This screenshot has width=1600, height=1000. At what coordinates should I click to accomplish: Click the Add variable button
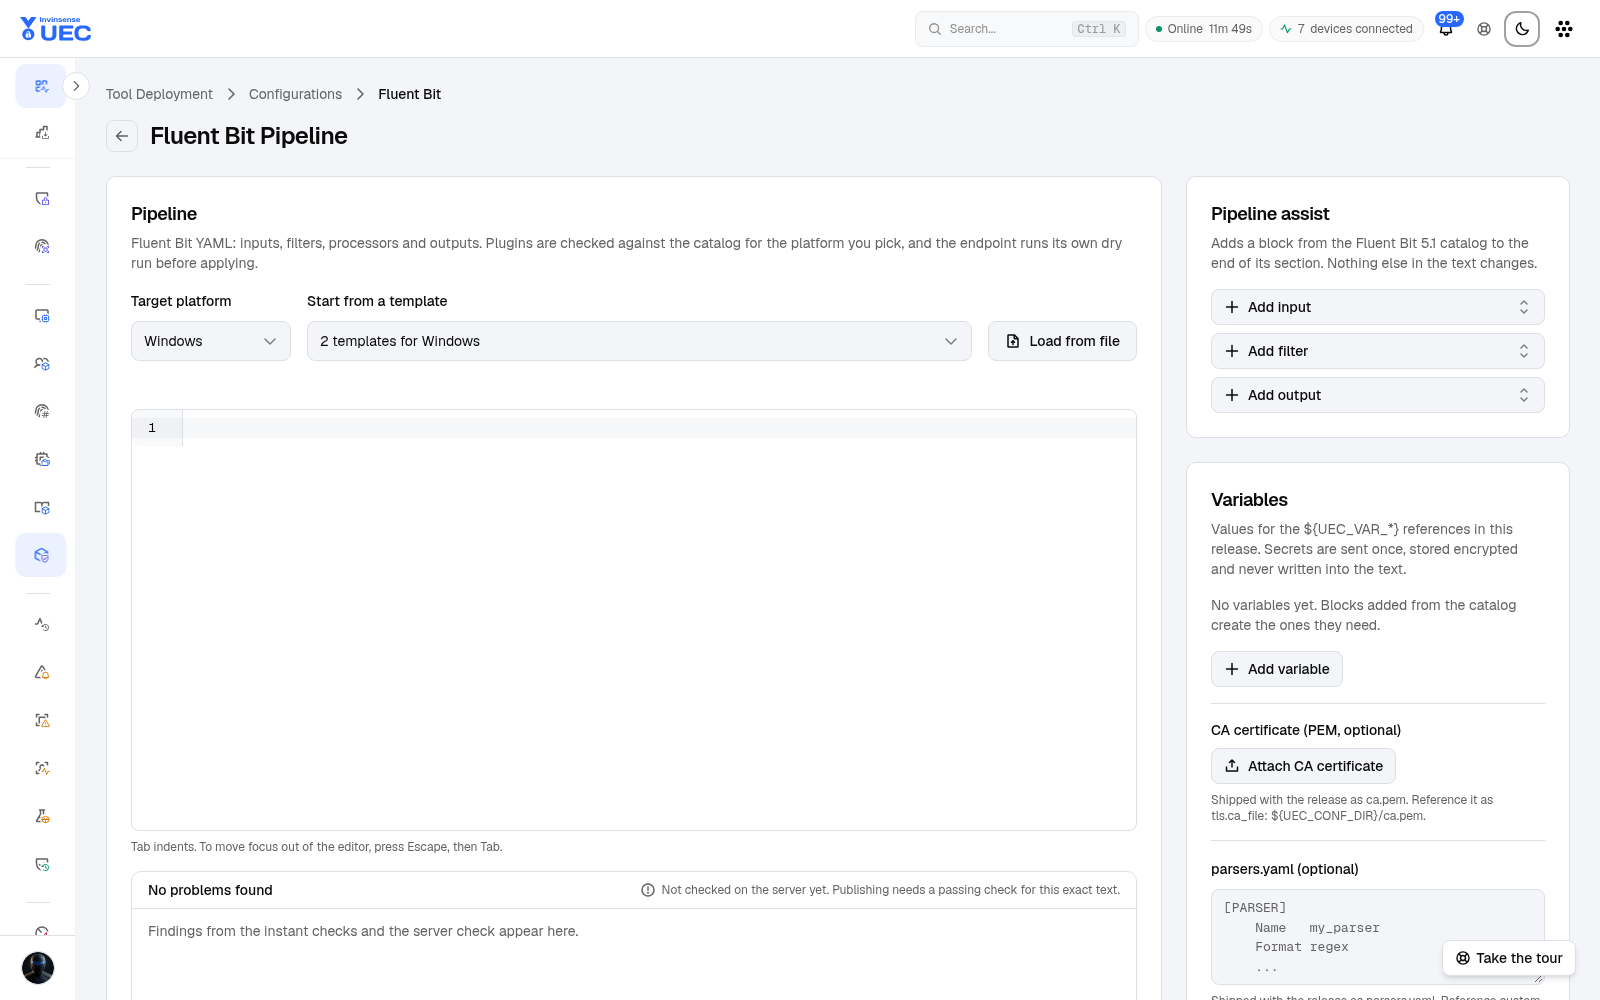coord(1277,669)
